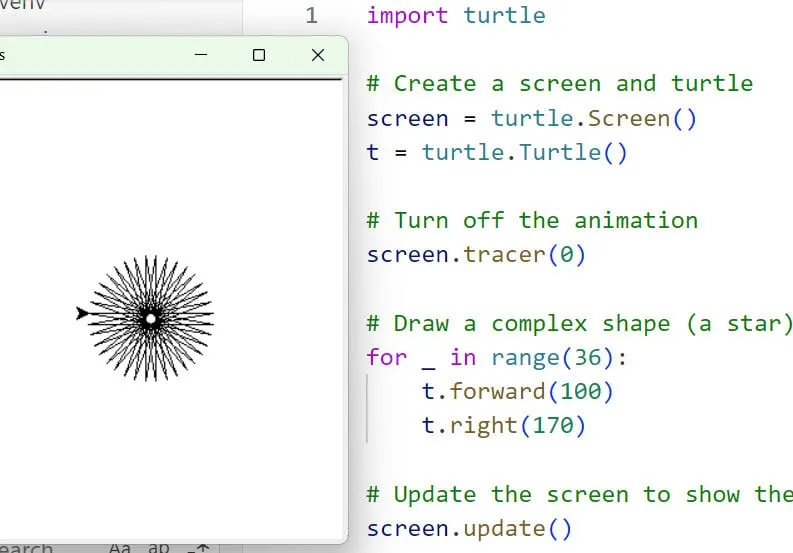Click the turtle.Screen() assignment line
The height and width of the screenshot is (553, 793).
tap(531, 118)
